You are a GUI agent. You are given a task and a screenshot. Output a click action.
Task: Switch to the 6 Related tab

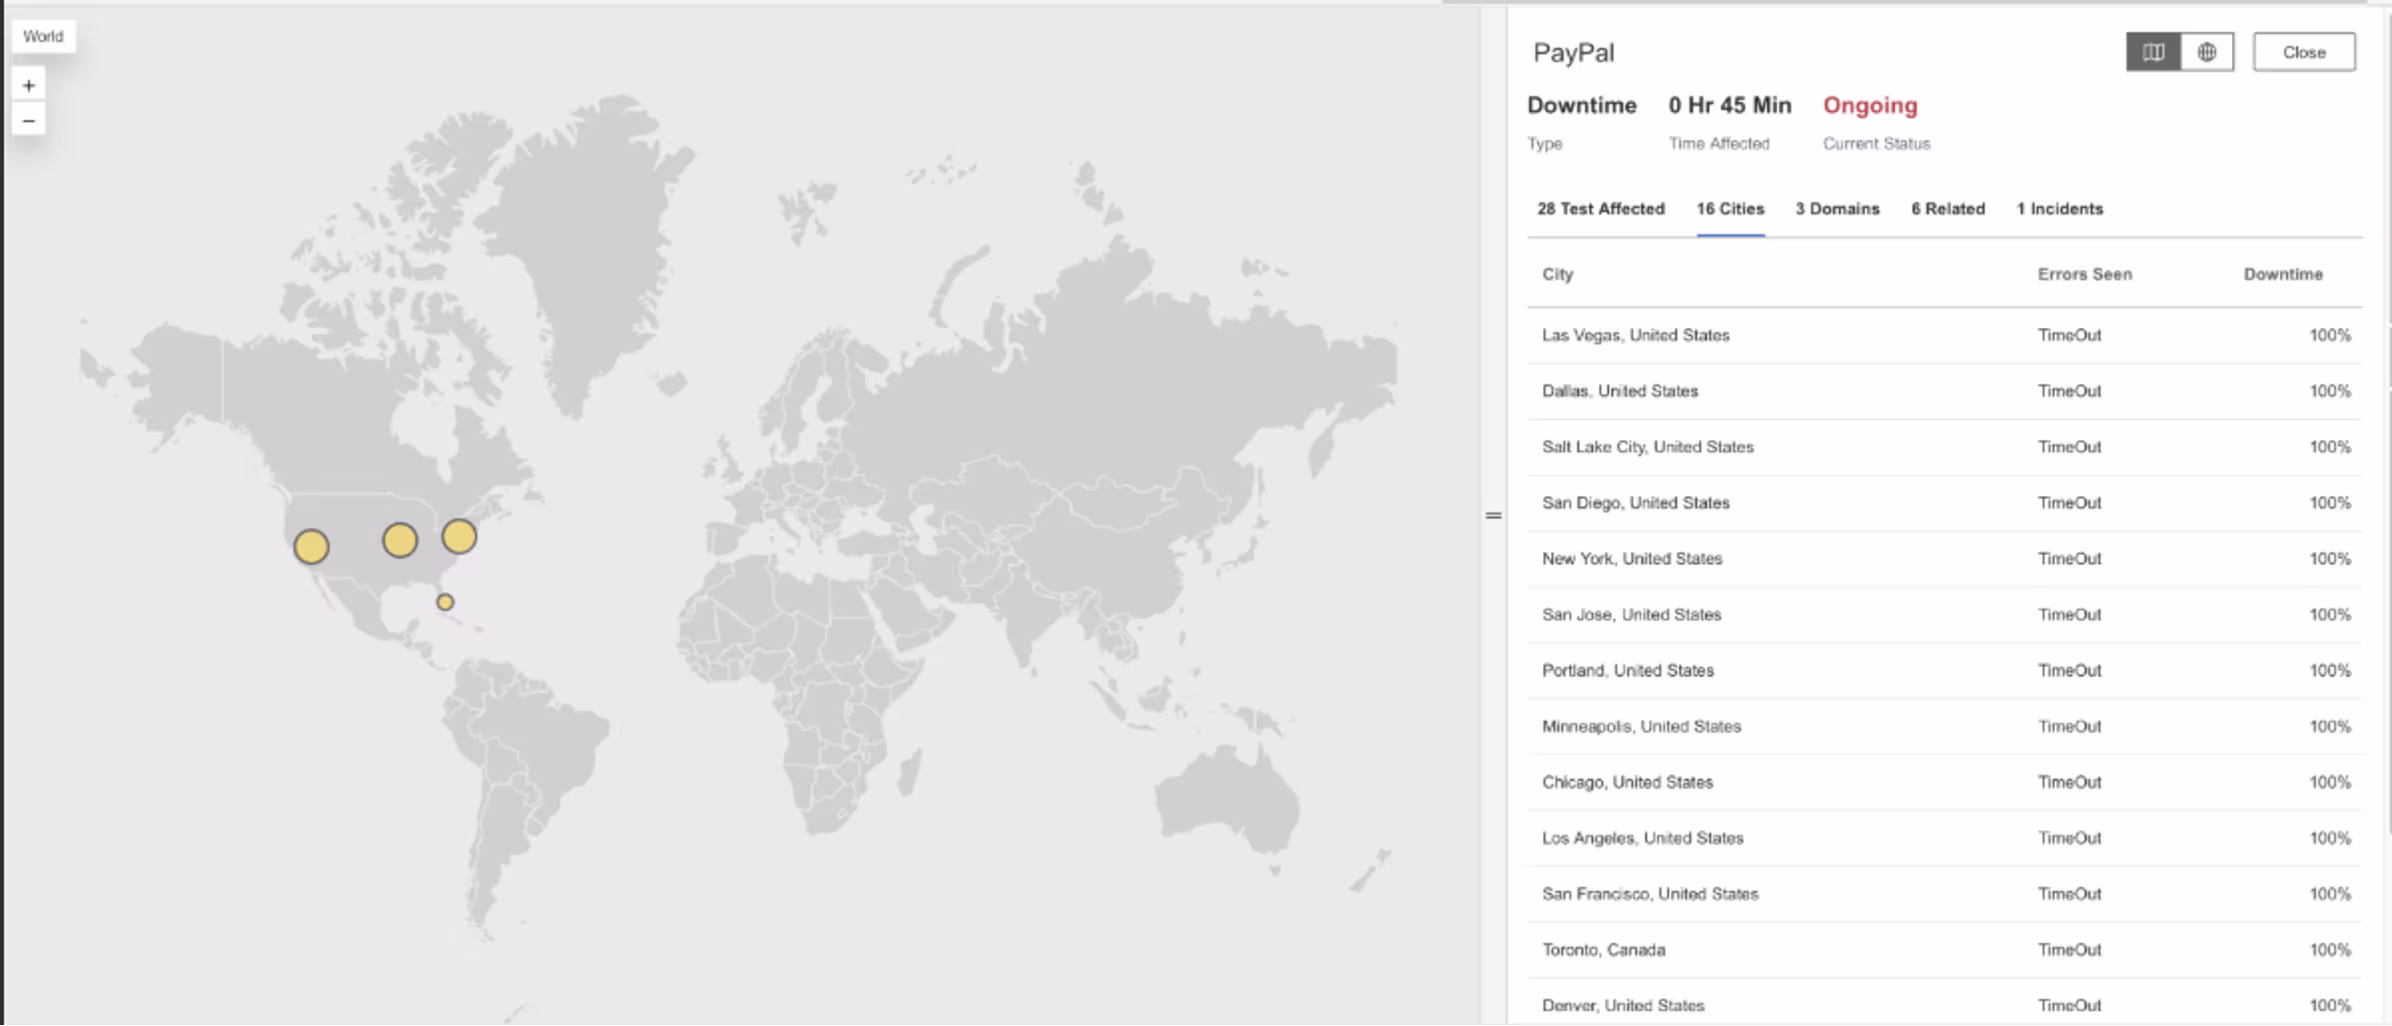tap(1948, 209)
